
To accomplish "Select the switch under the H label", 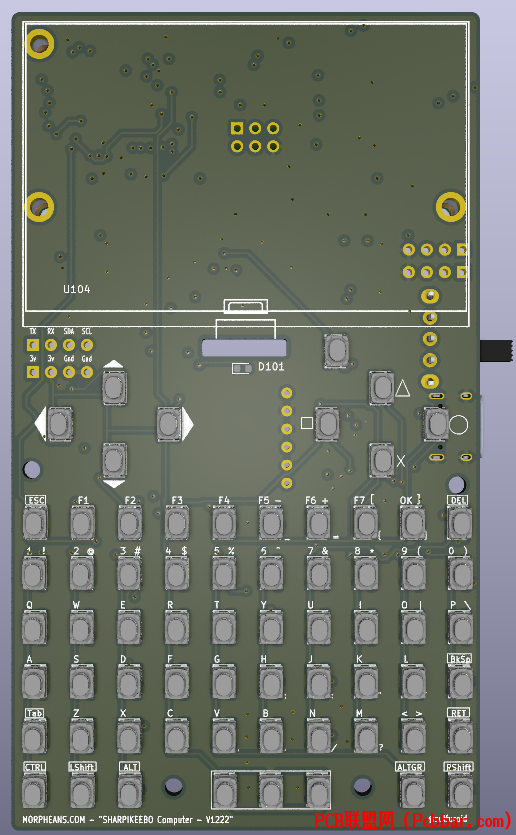I will [271, 682].
